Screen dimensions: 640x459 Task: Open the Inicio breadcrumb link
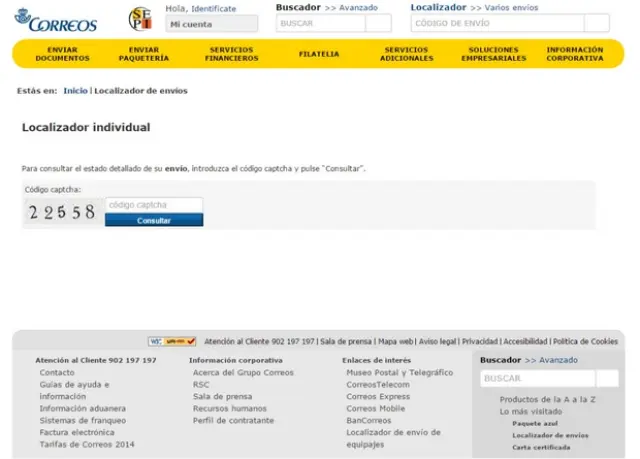coord(75,91)
